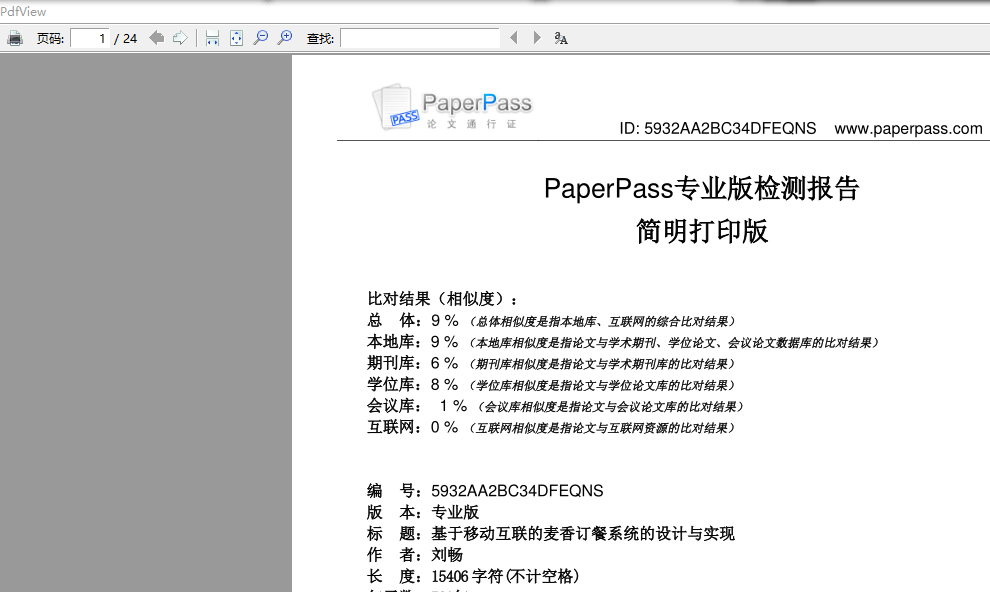
Task: Find next match arrow
Action: pyautogui.click(x=537, y=38)
